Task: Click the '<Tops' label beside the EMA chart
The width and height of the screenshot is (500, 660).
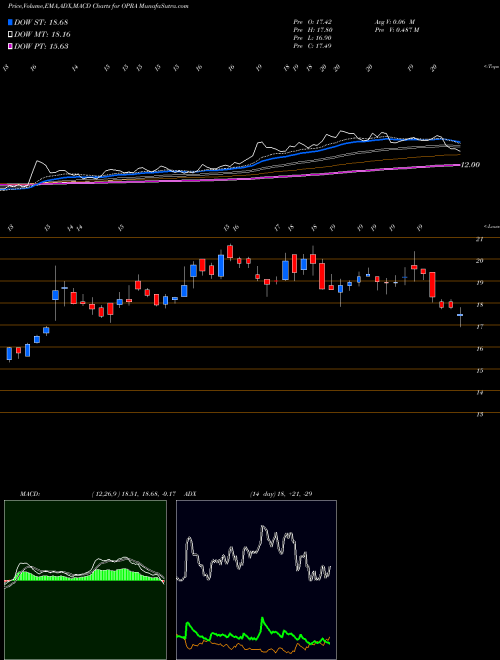Action: pyautogui.click(x=491, y=67)
